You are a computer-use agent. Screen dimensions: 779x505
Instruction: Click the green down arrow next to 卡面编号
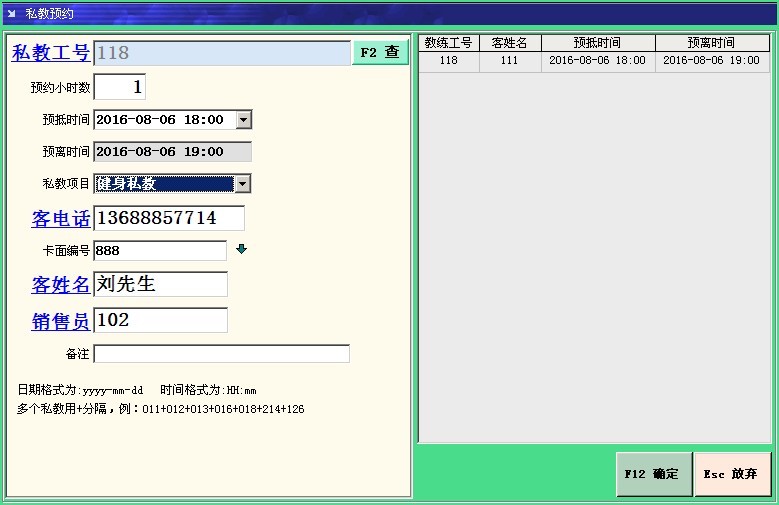(x=241, y=249)
